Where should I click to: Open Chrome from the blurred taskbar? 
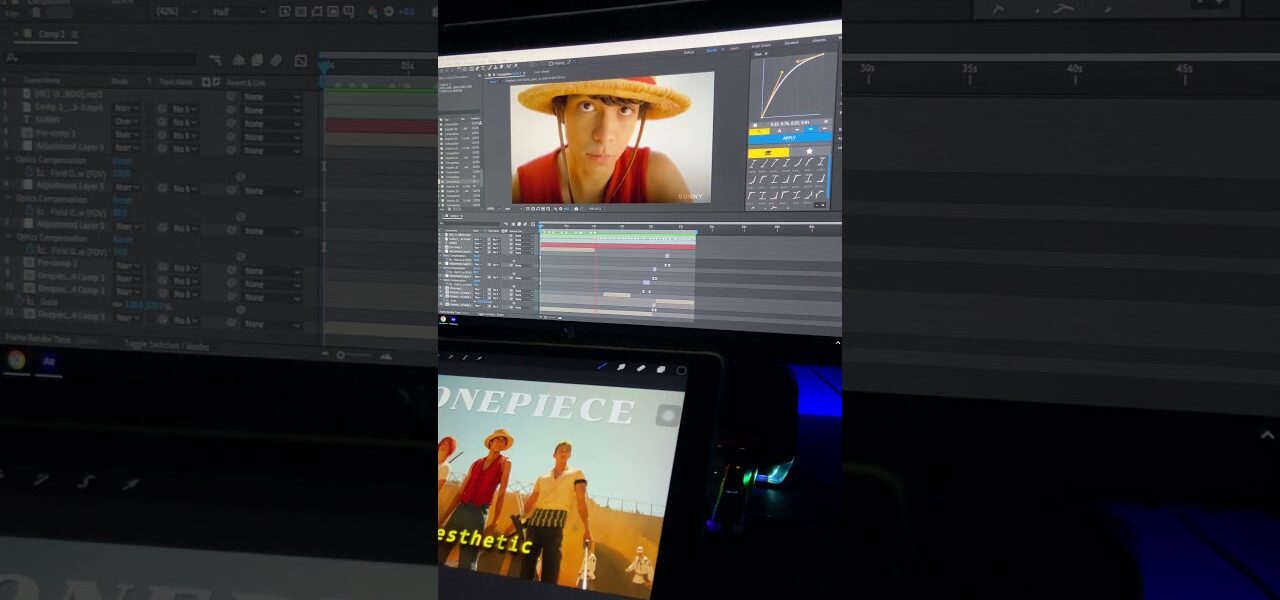click(x=16, y=360)
